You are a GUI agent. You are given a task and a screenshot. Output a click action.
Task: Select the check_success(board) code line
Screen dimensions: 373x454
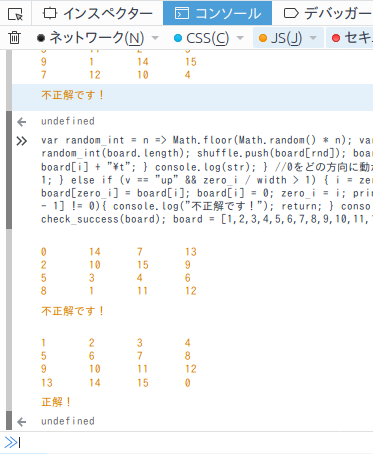point(207,219)
